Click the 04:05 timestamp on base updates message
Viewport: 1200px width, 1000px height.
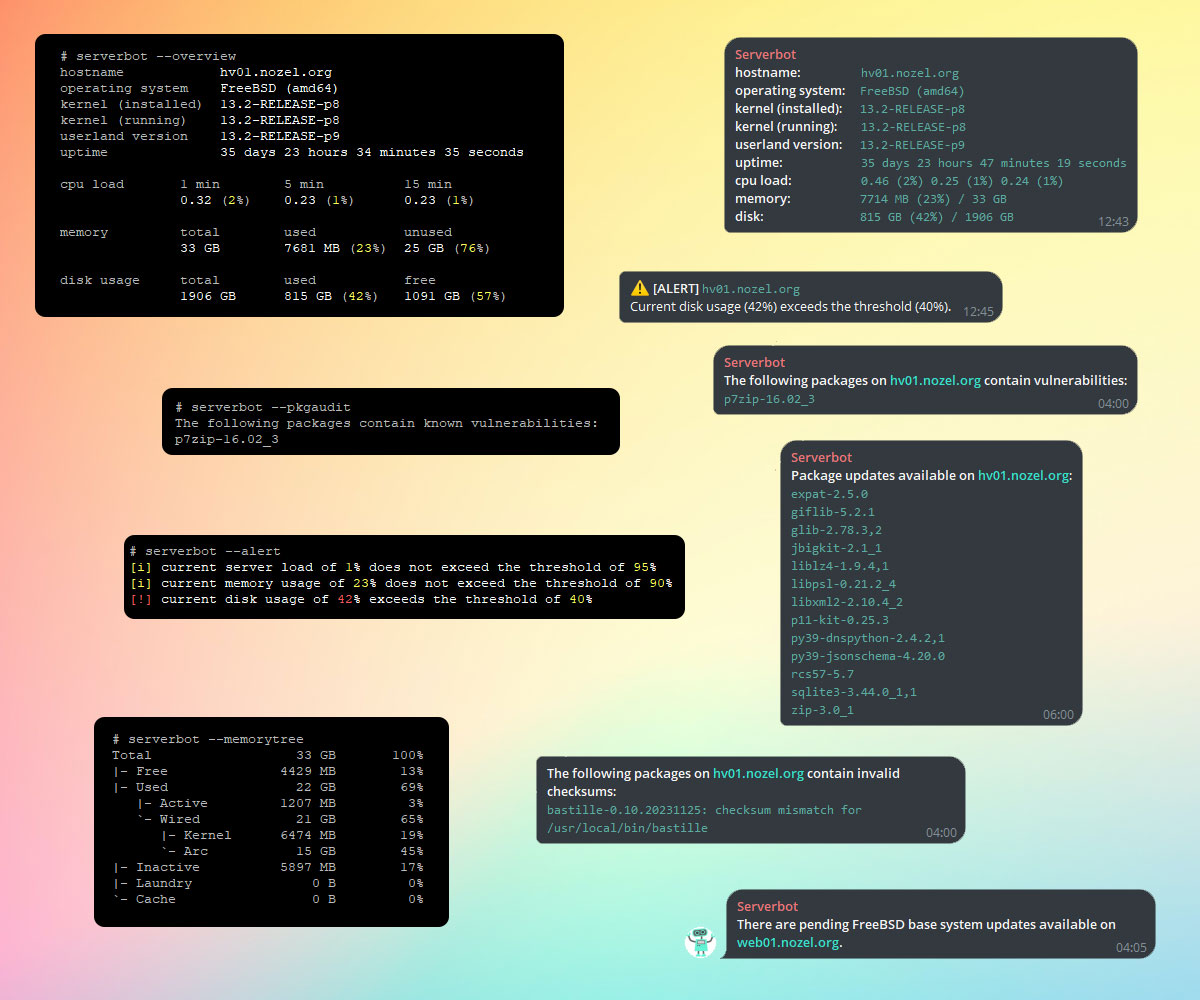tap(1131, 947)
